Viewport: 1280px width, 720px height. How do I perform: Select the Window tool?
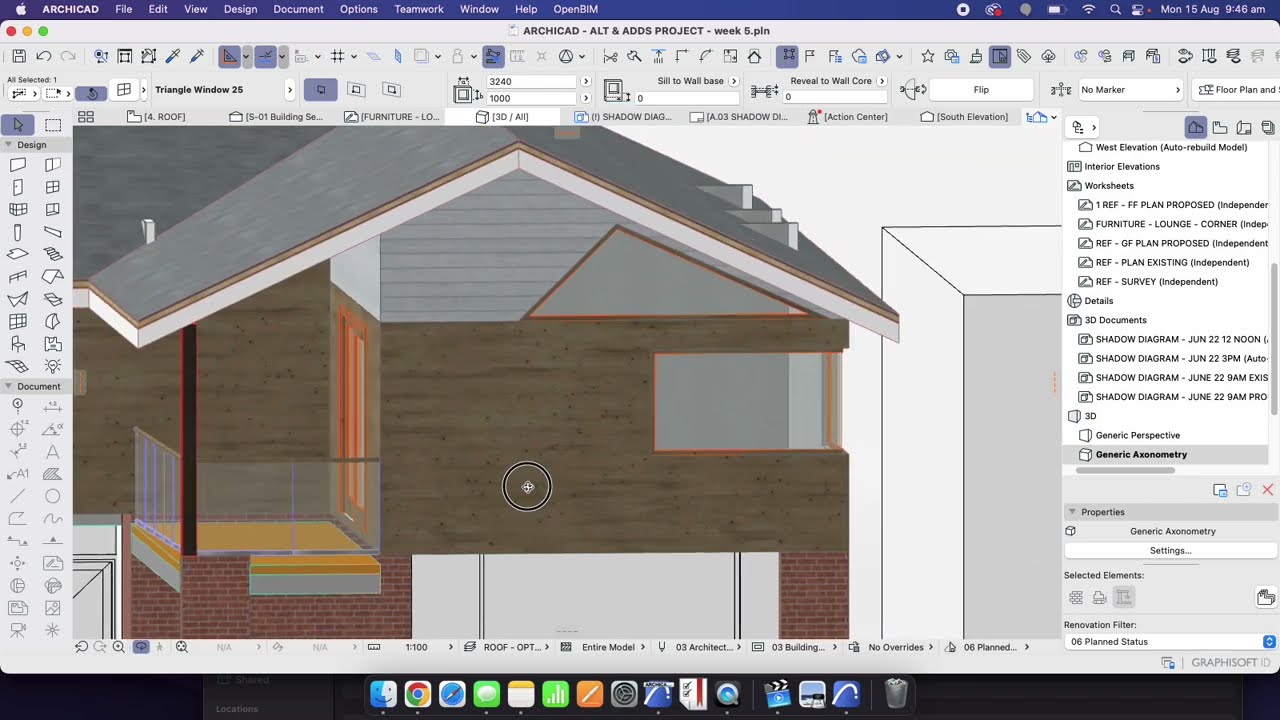click(53, 187)
